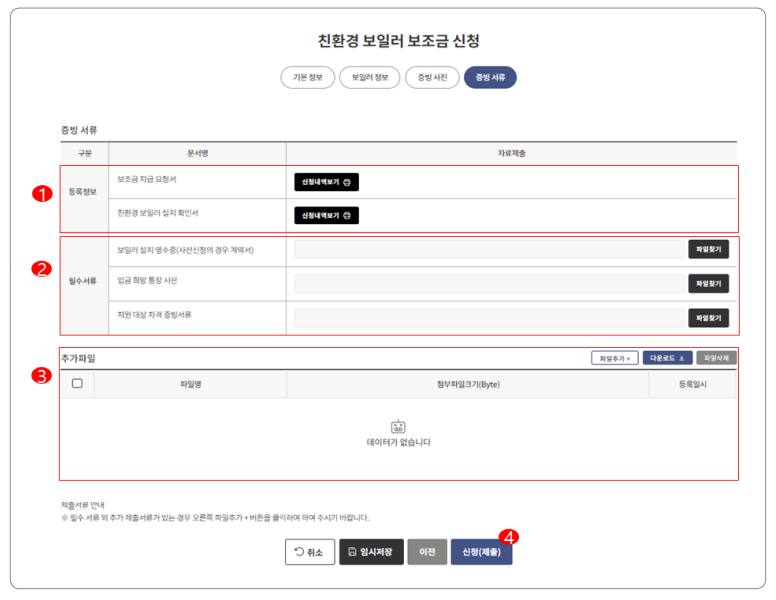Focus the 지원 대상 자격 증빙서류 file field
Viewport: 776px width, 600px height.
click(489, 318)
